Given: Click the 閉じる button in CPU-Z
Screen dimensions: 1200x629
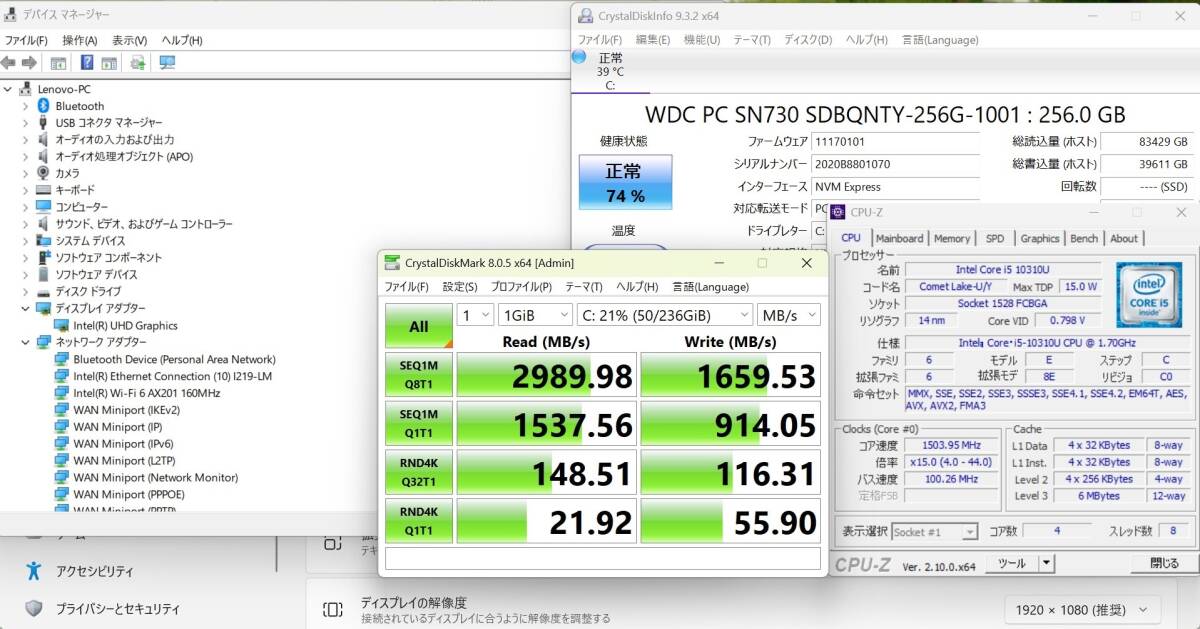Looking at the screenshot, I should click(1164, 564).
